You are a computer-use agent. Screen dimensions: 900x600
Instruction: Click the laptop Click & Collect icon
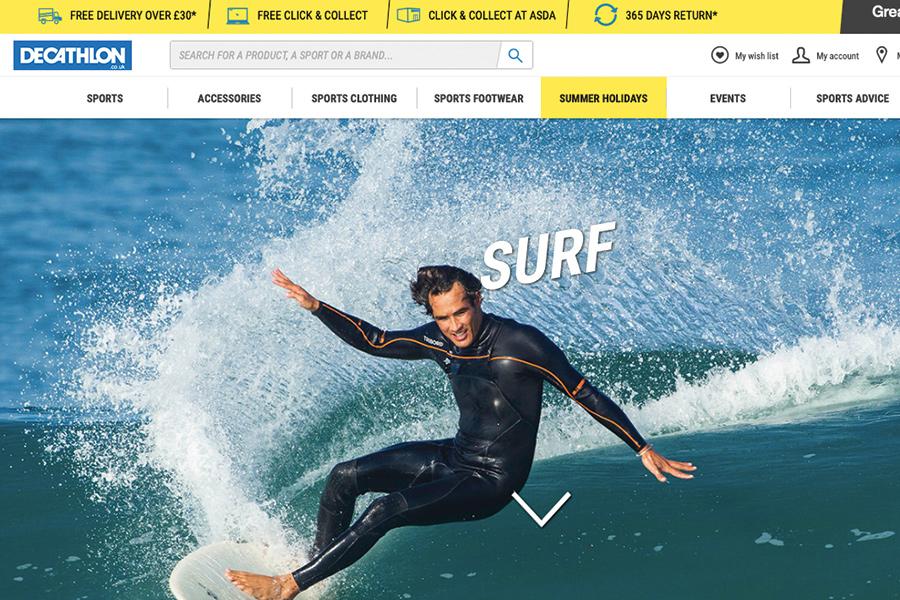coord(237,16)
